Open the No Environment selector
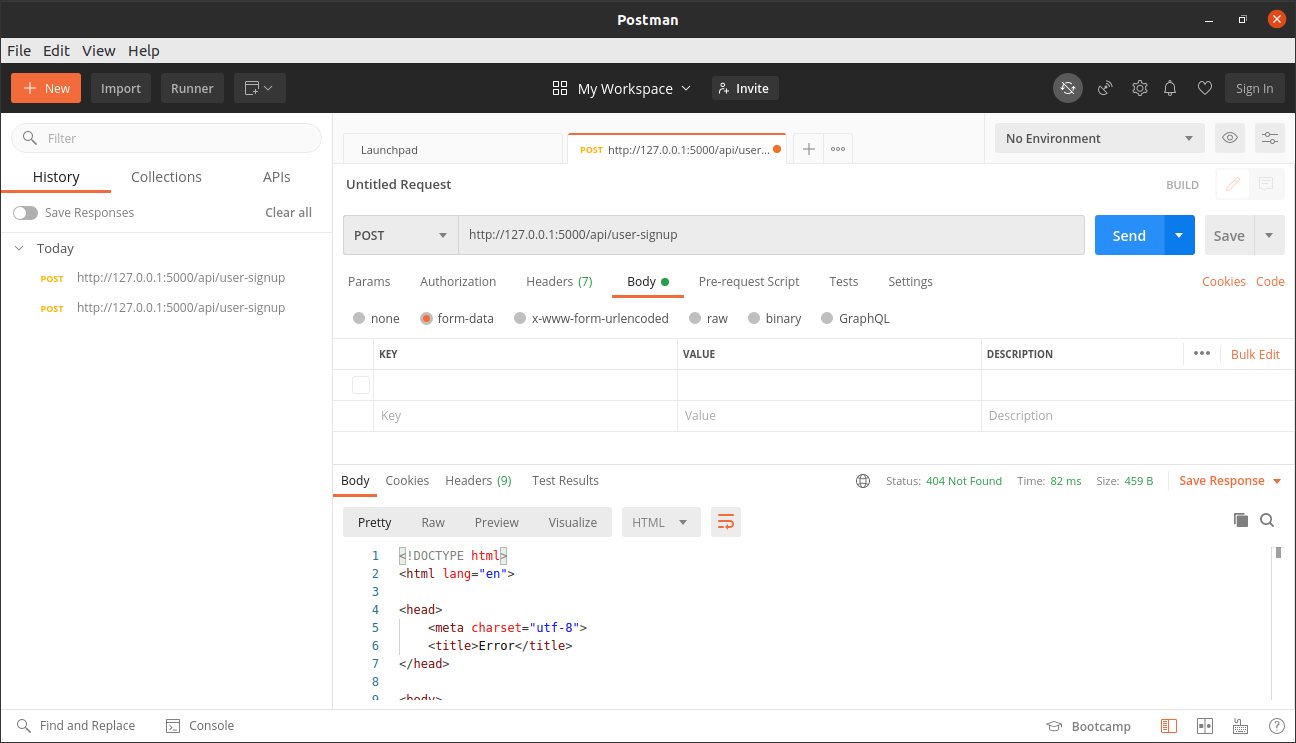1296x743 pixels. [1097, 138]
